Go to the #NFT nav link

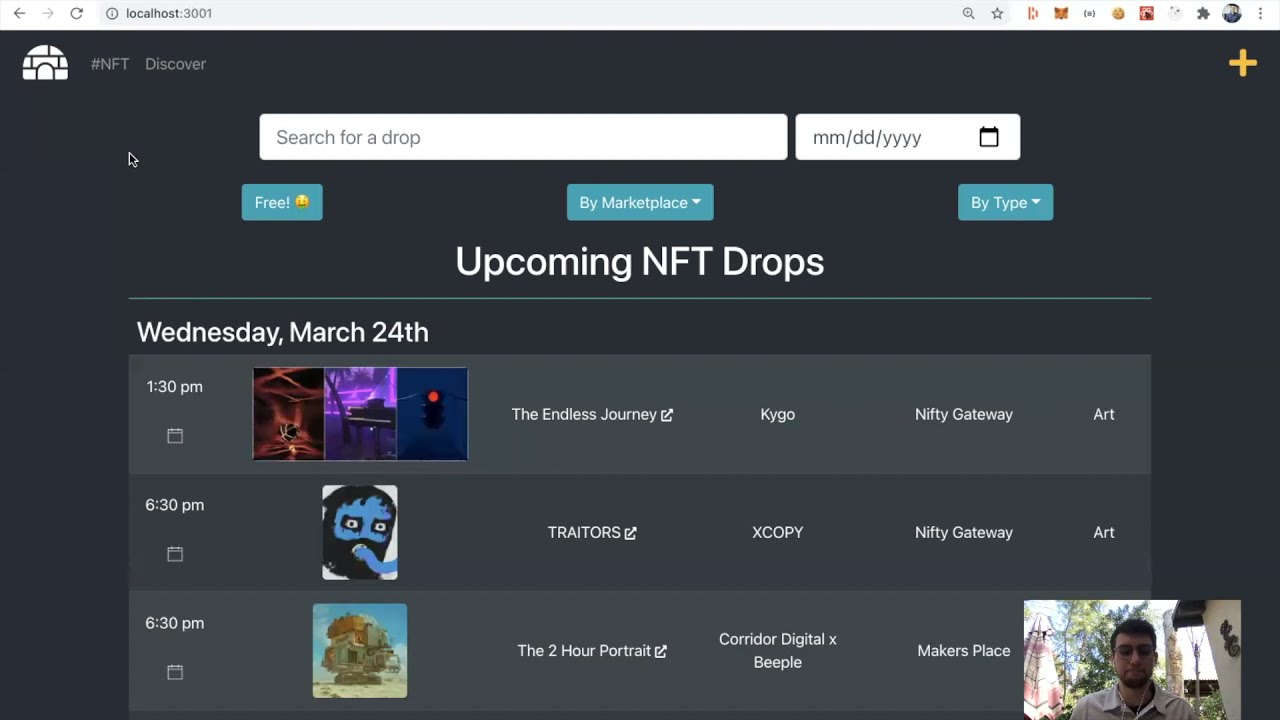(x=110, y=64)
